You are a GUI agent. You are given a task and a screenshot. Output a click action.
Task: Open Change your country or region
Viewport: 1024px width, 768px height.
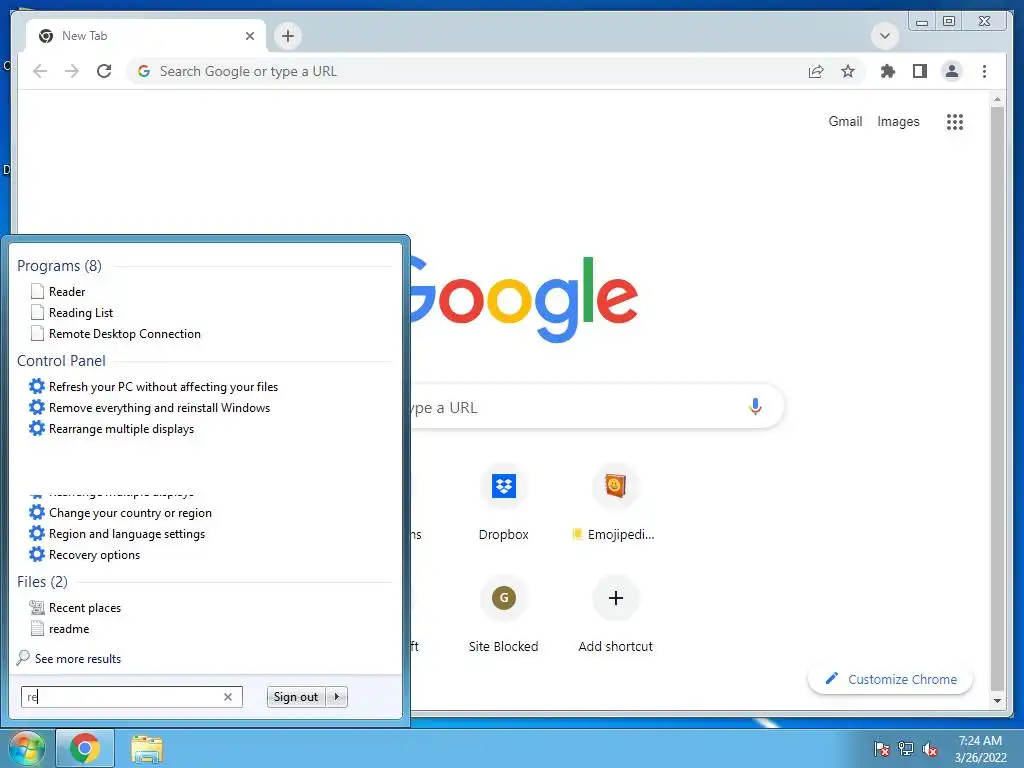[130, 513]
